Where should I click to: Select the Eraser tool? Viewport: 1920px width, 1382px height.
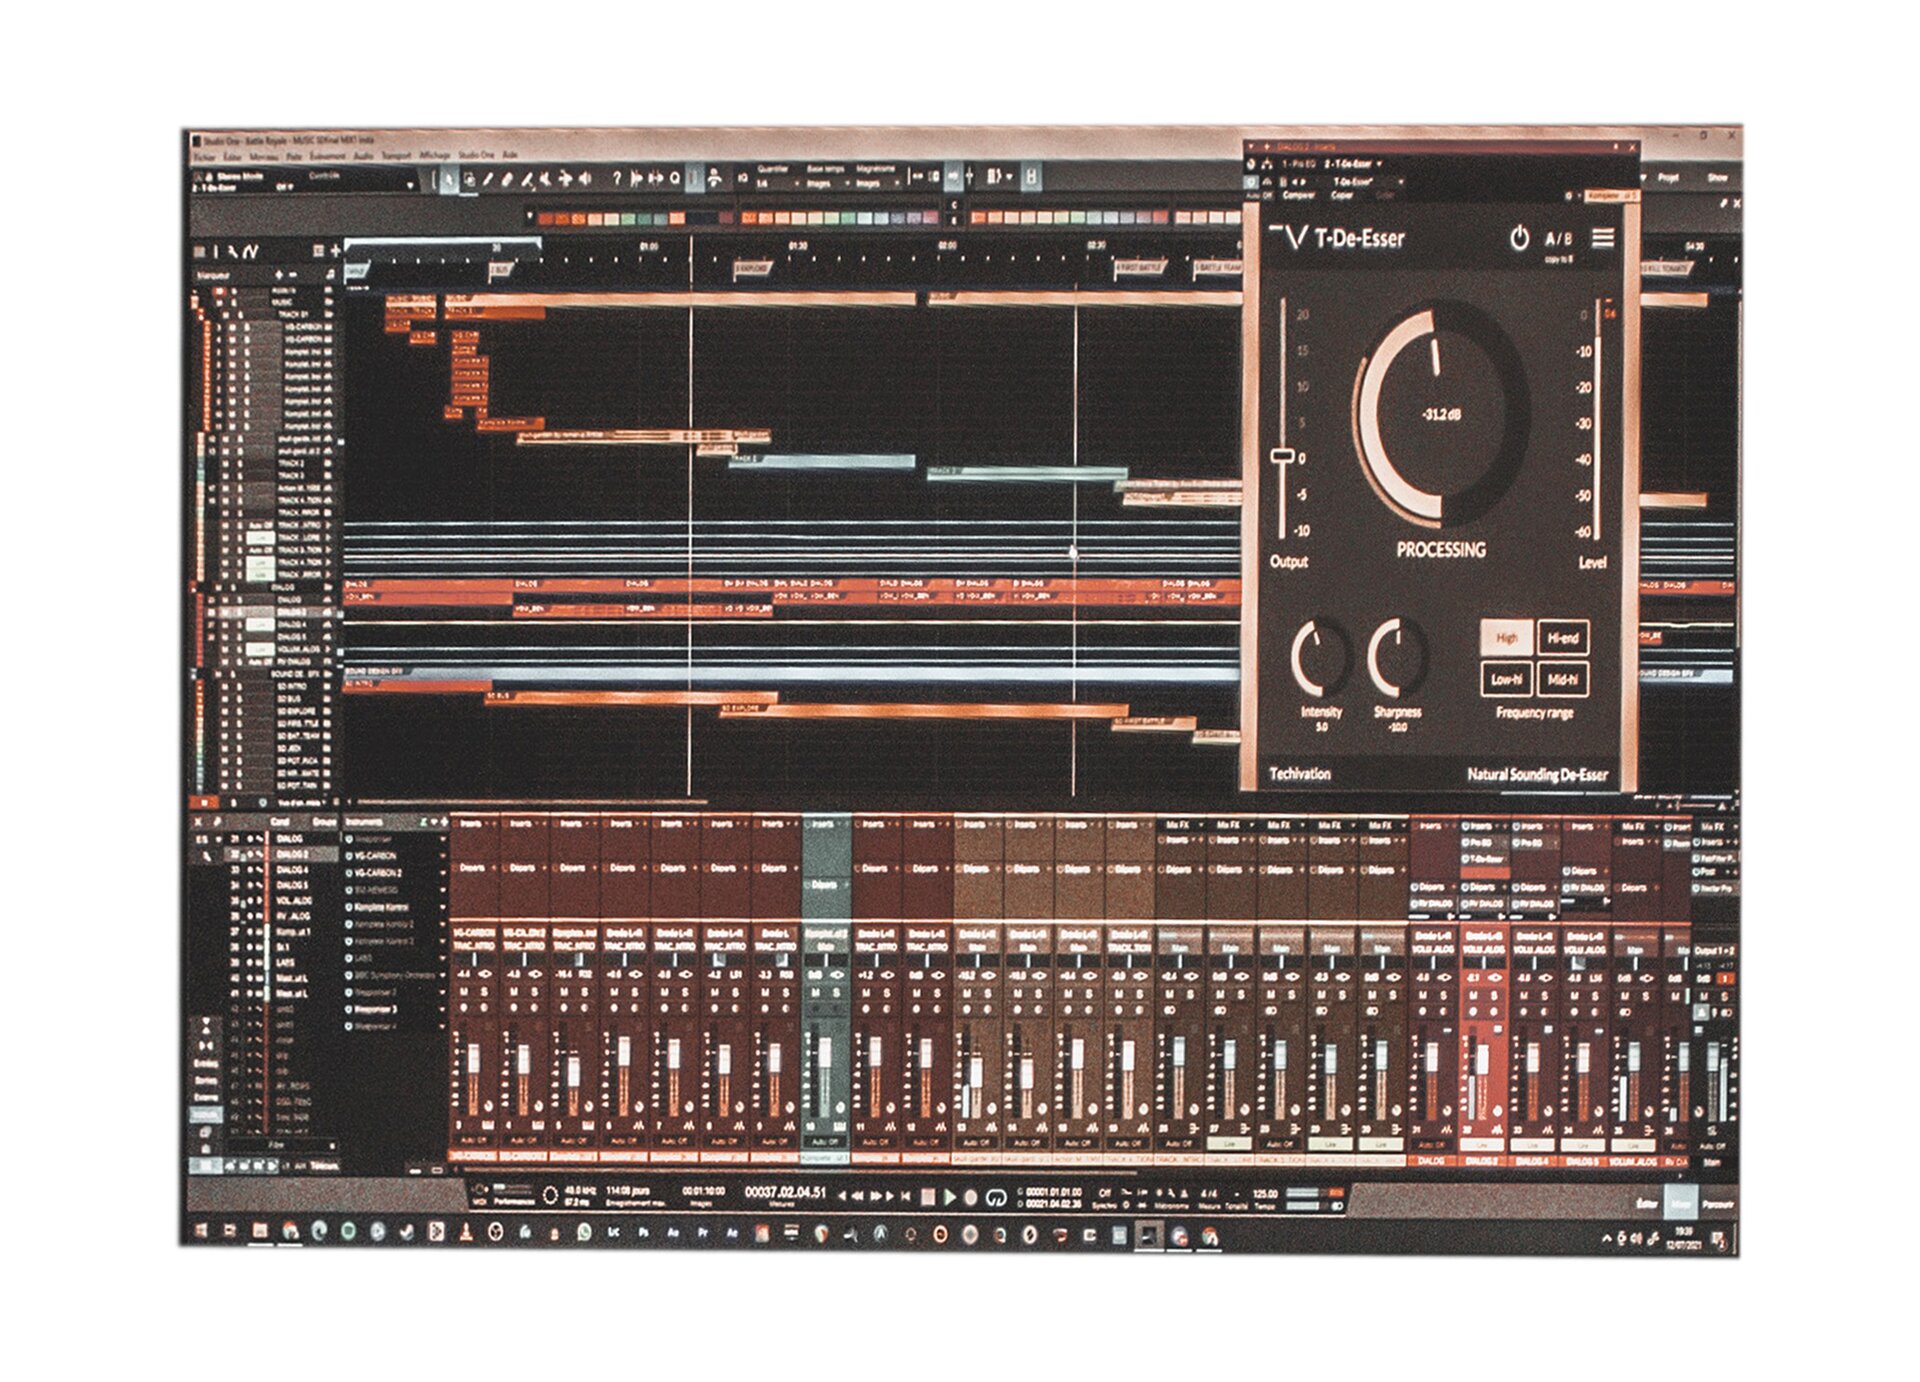508,180
